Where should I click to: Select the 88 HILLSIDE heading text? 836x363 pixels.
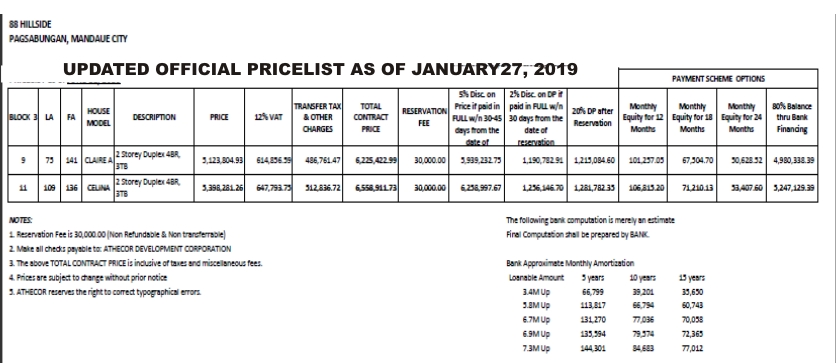click(30, 25)
